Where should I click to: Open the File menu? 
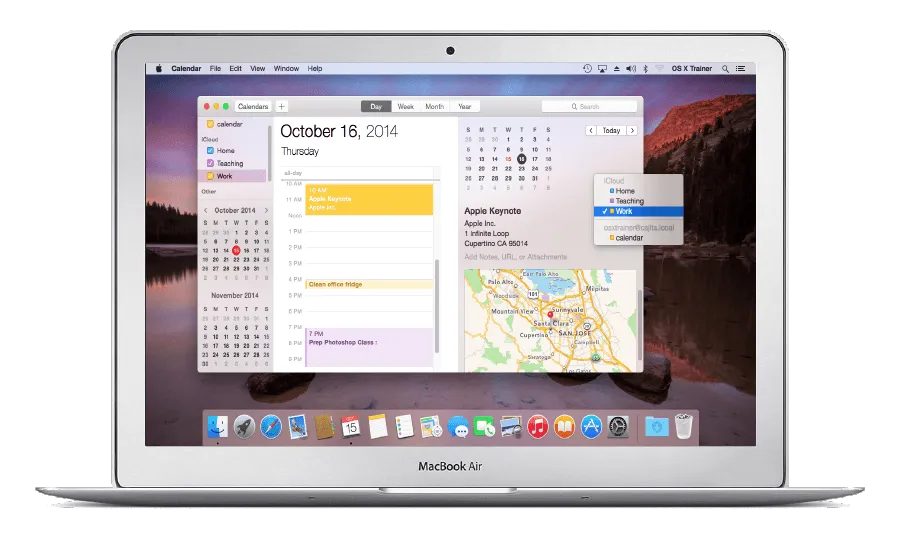click(x=215, y=69)
